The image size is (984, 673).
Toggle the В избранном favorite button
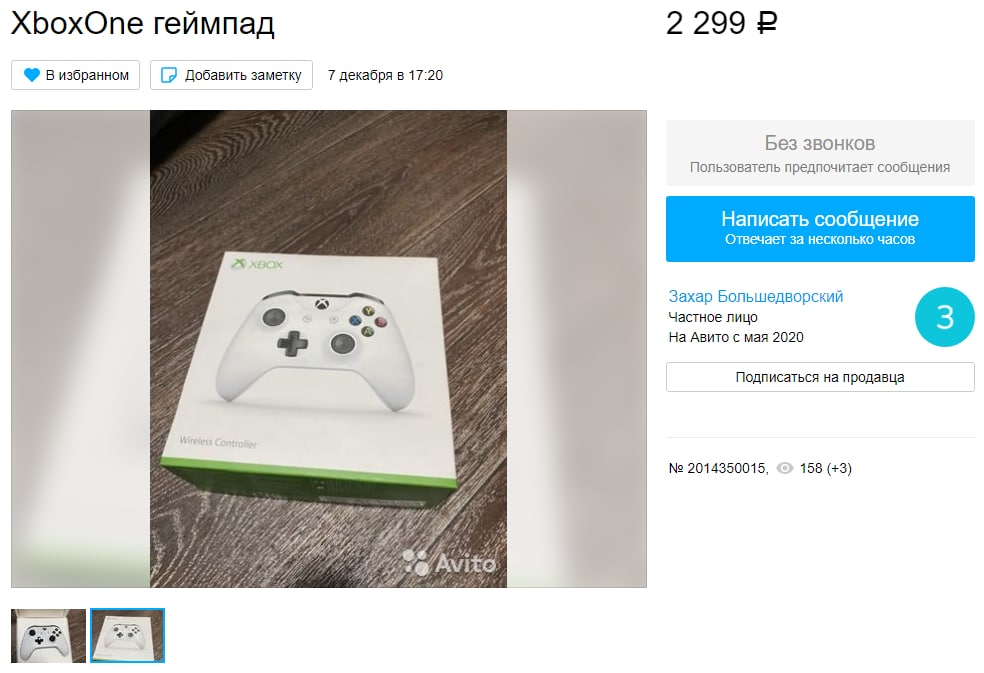coord(75,75)
